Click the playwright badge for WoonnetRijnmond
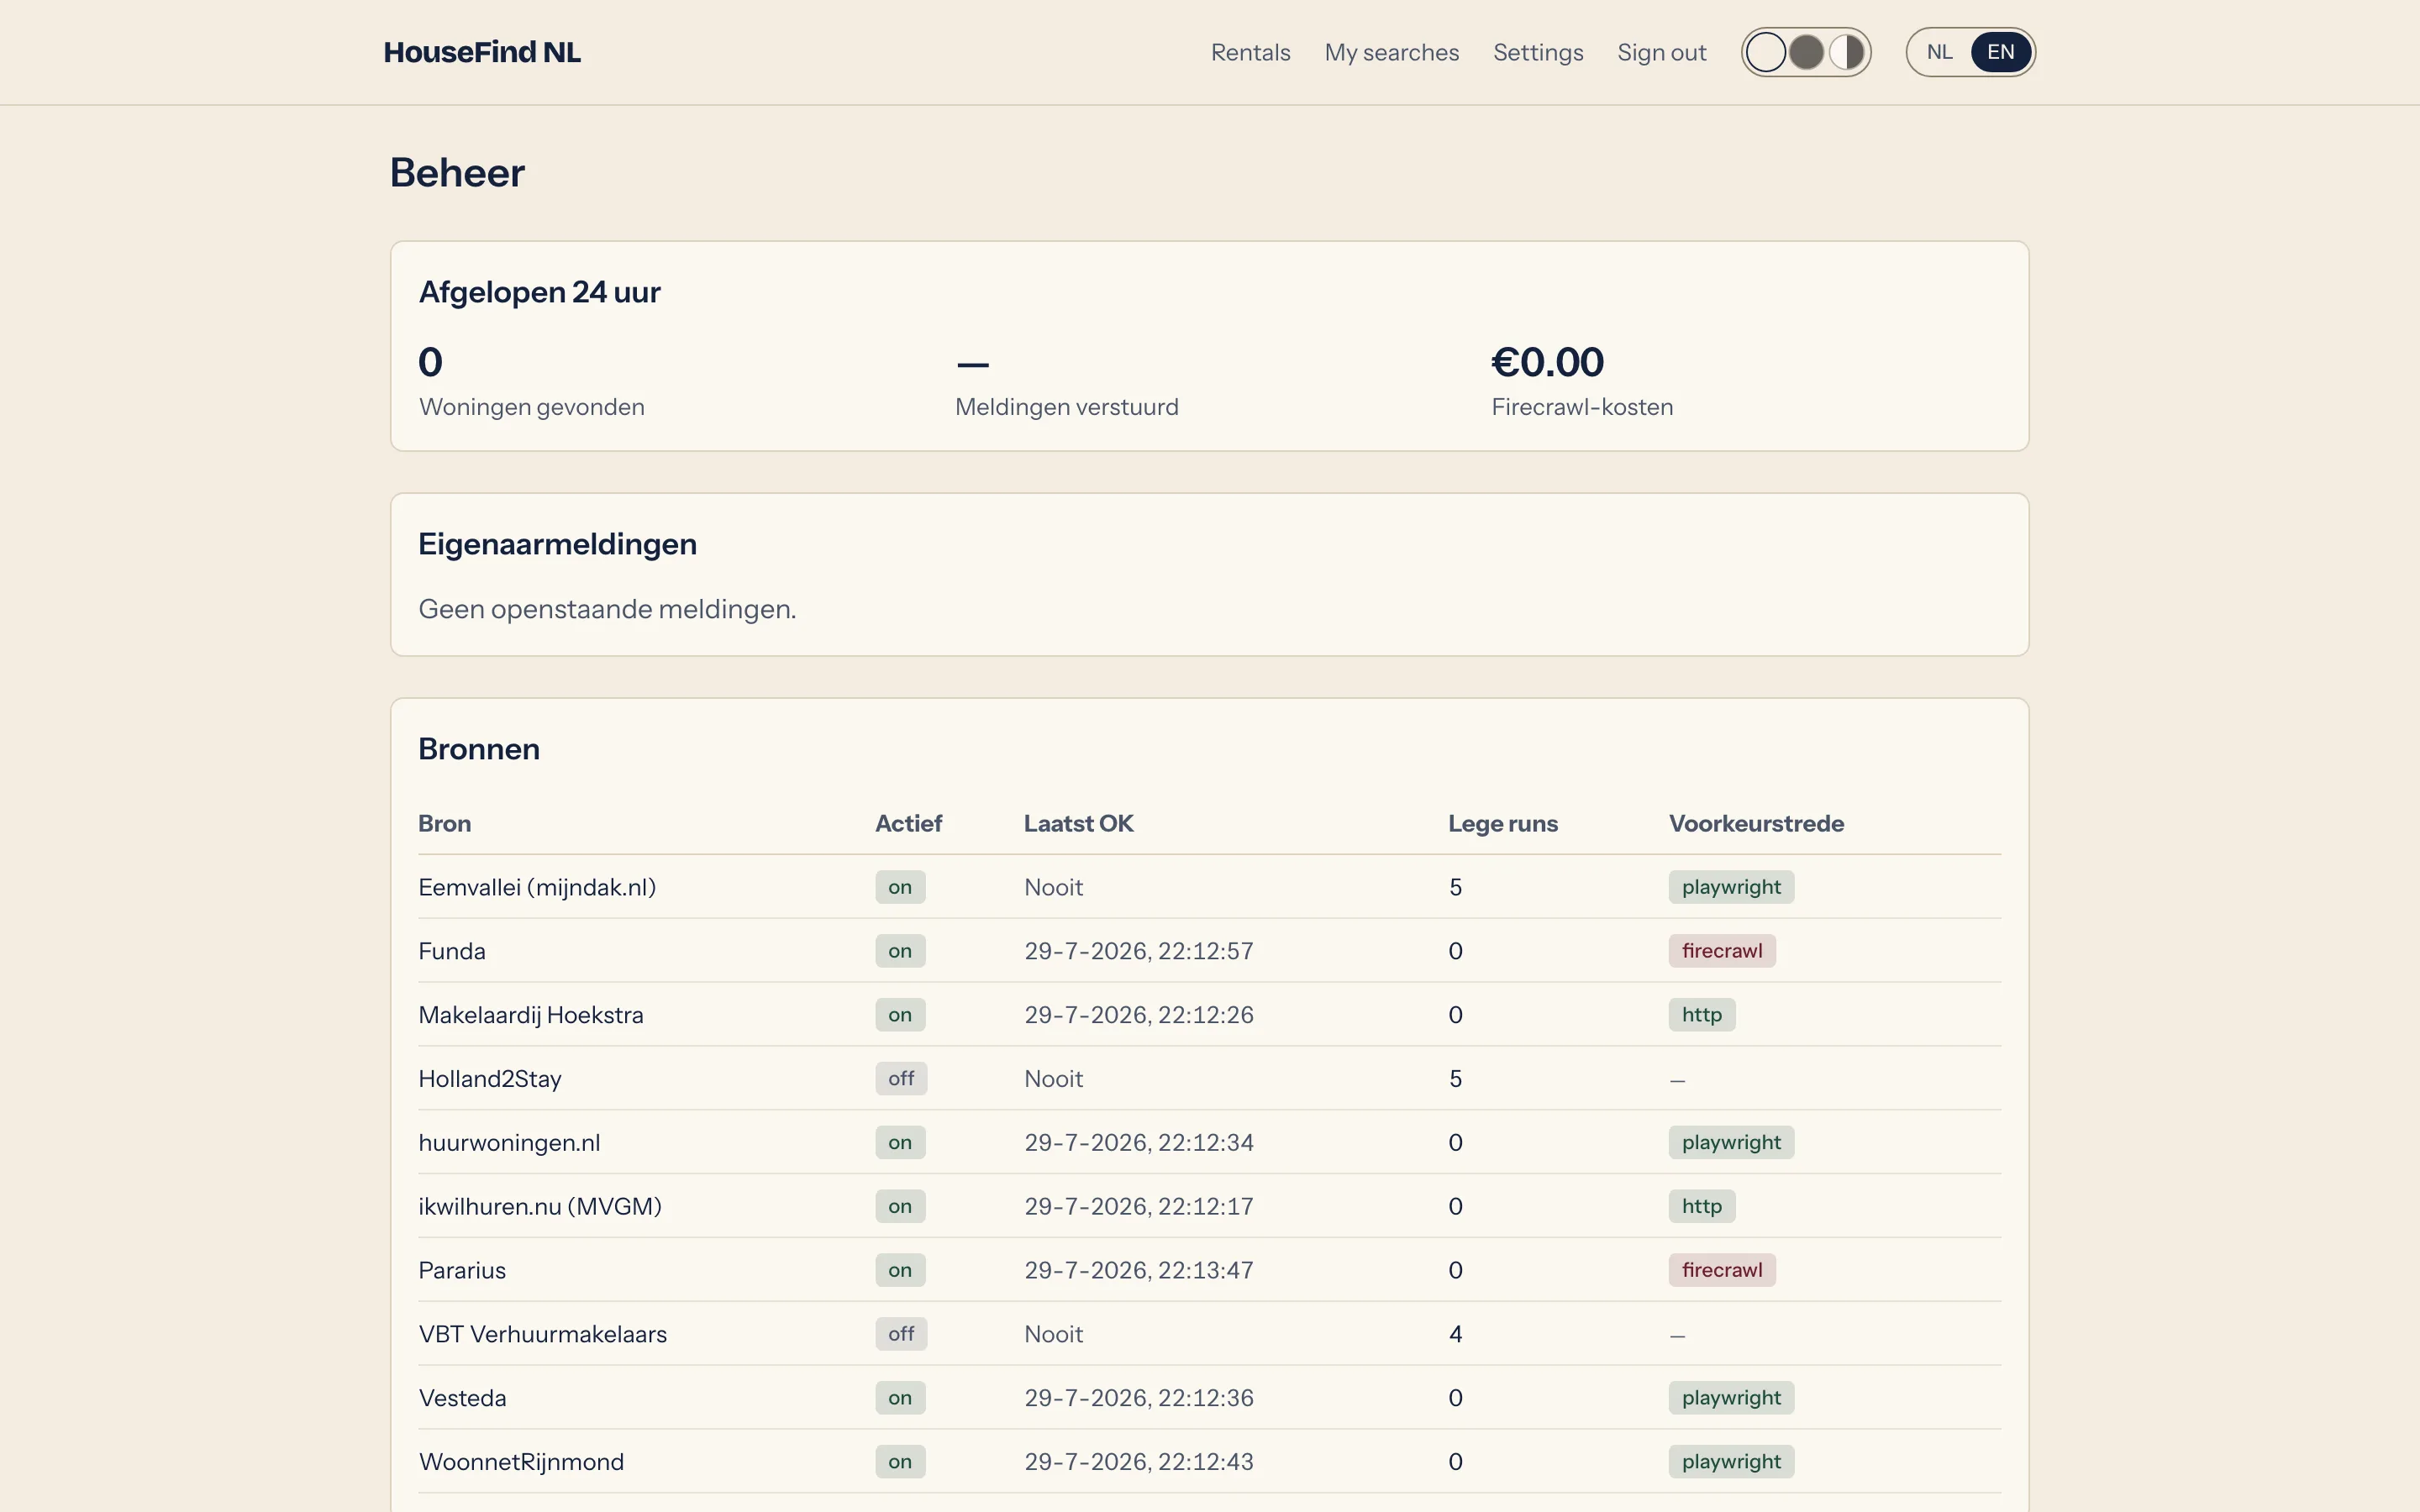2420x1512 pixels. click(1731, 1462)
